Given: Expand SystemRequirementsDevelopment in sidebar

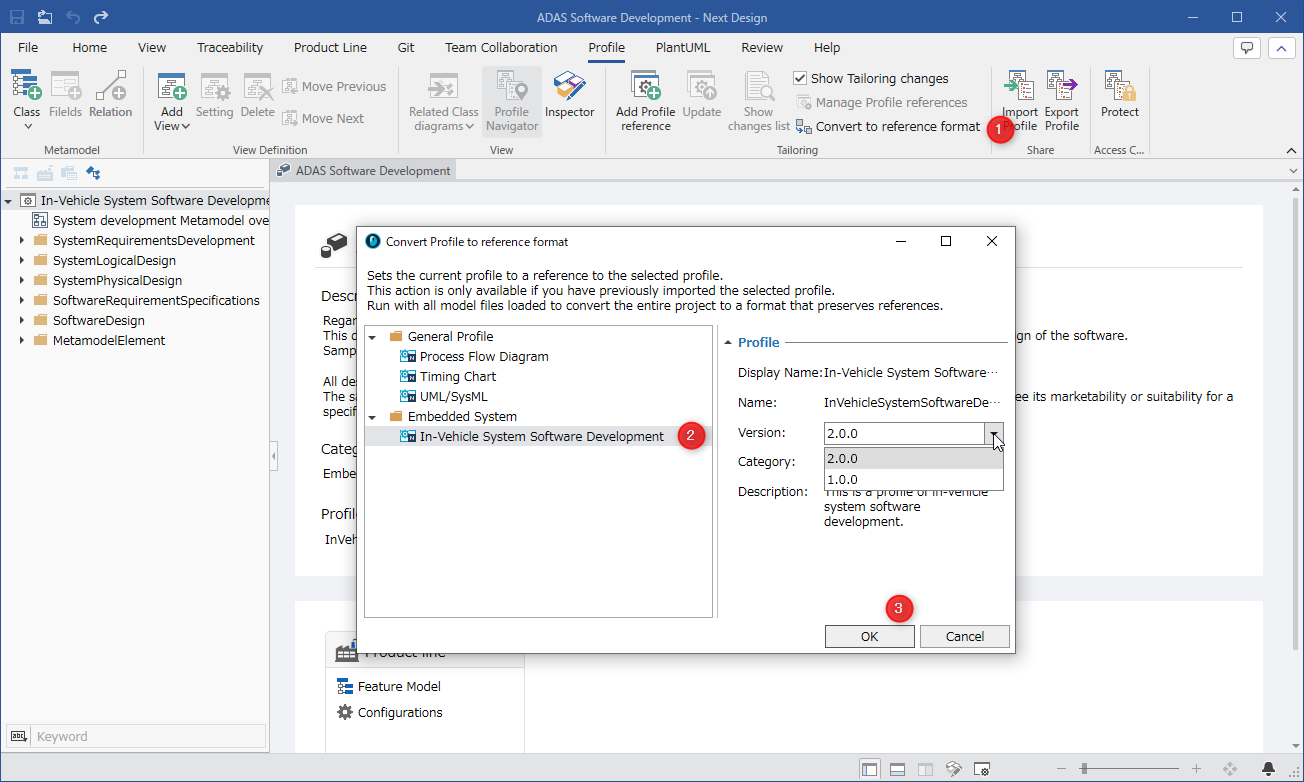Looking at the screenshot, I should 22,240.
